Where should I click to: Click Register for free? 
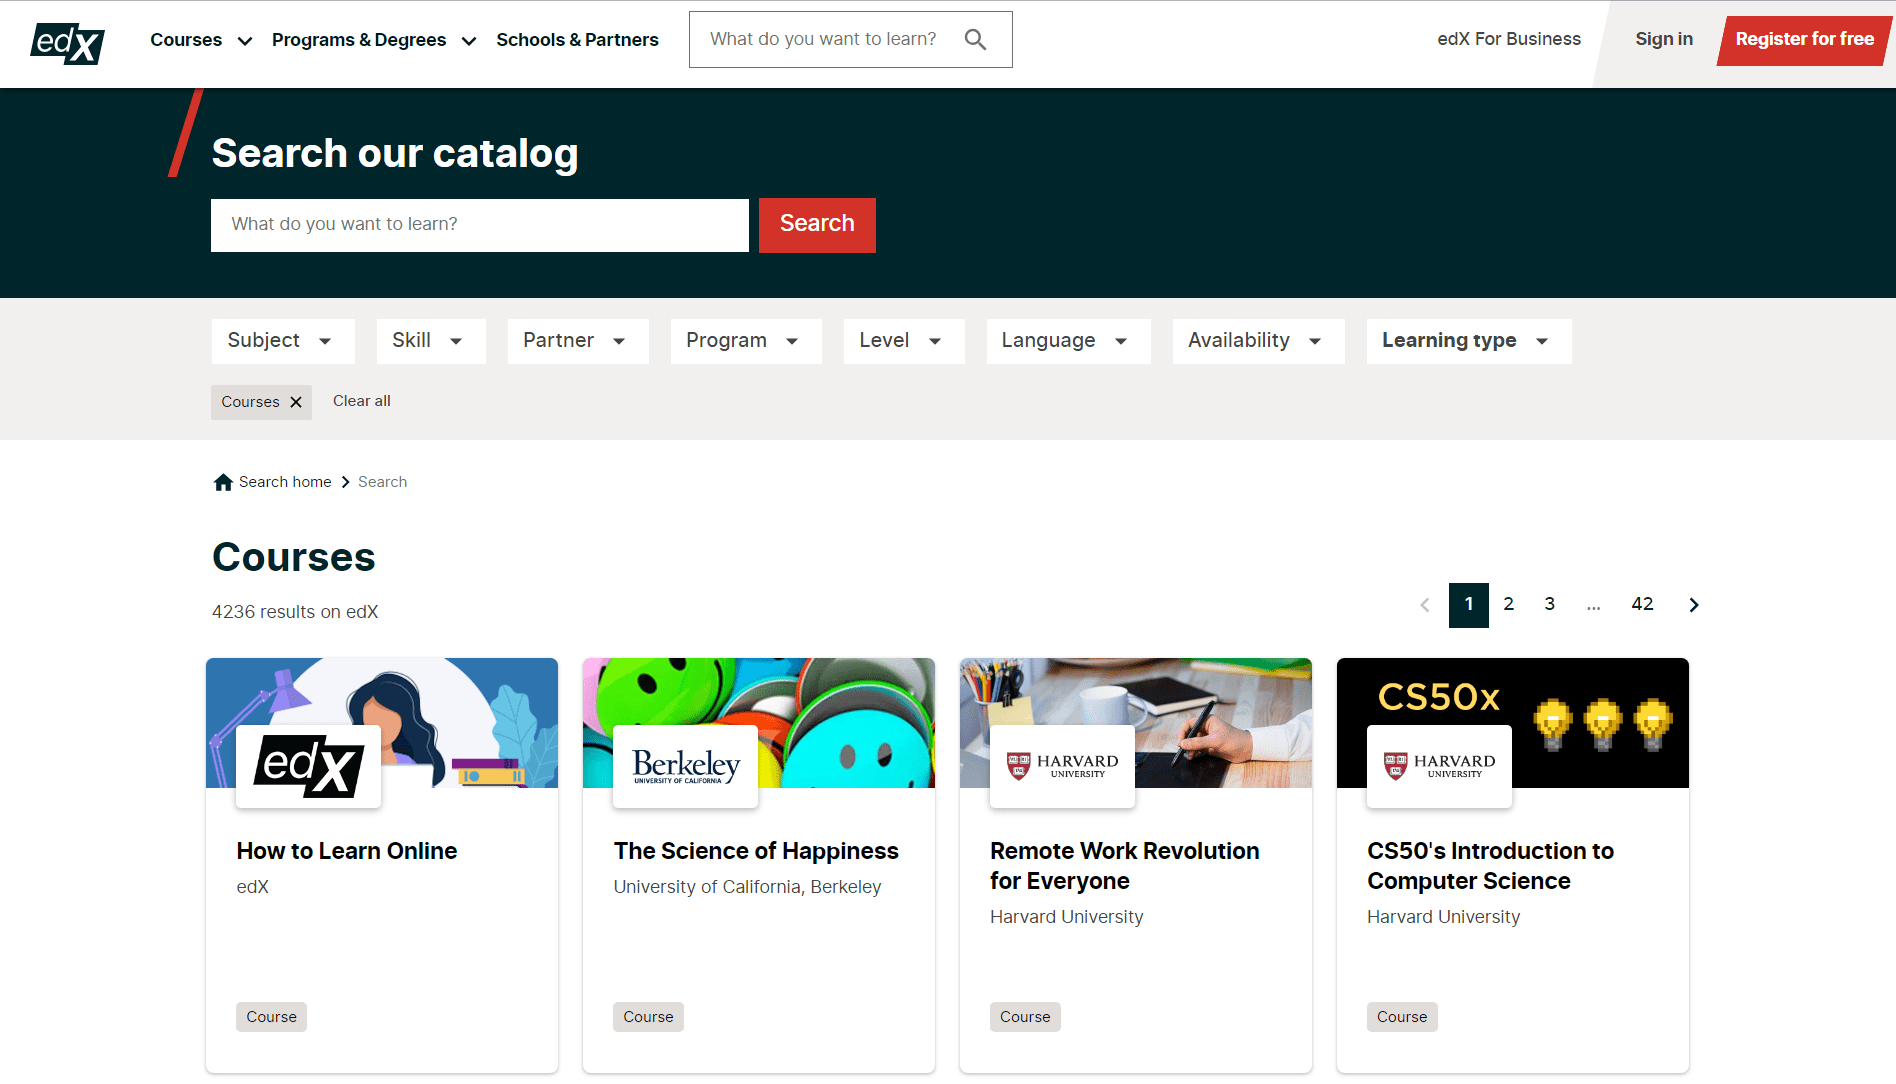tap(1804, 39)
